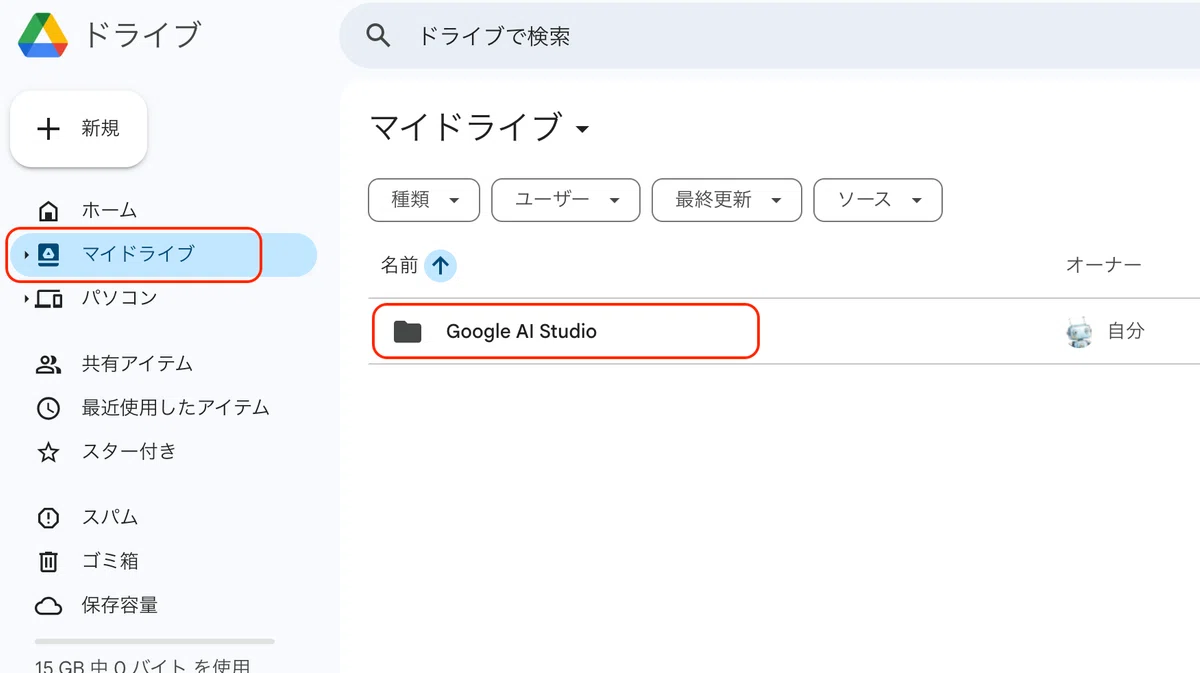
Task: Click the storage usage progress bar
Action: (x=154, y=641)
